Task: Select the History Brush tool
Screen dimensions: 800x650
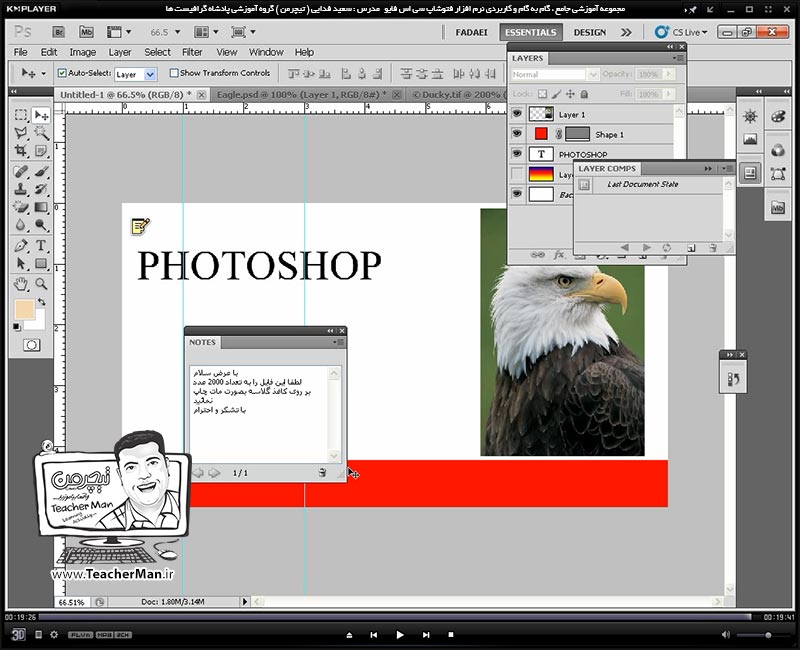Action: click(x=41, y=189)
